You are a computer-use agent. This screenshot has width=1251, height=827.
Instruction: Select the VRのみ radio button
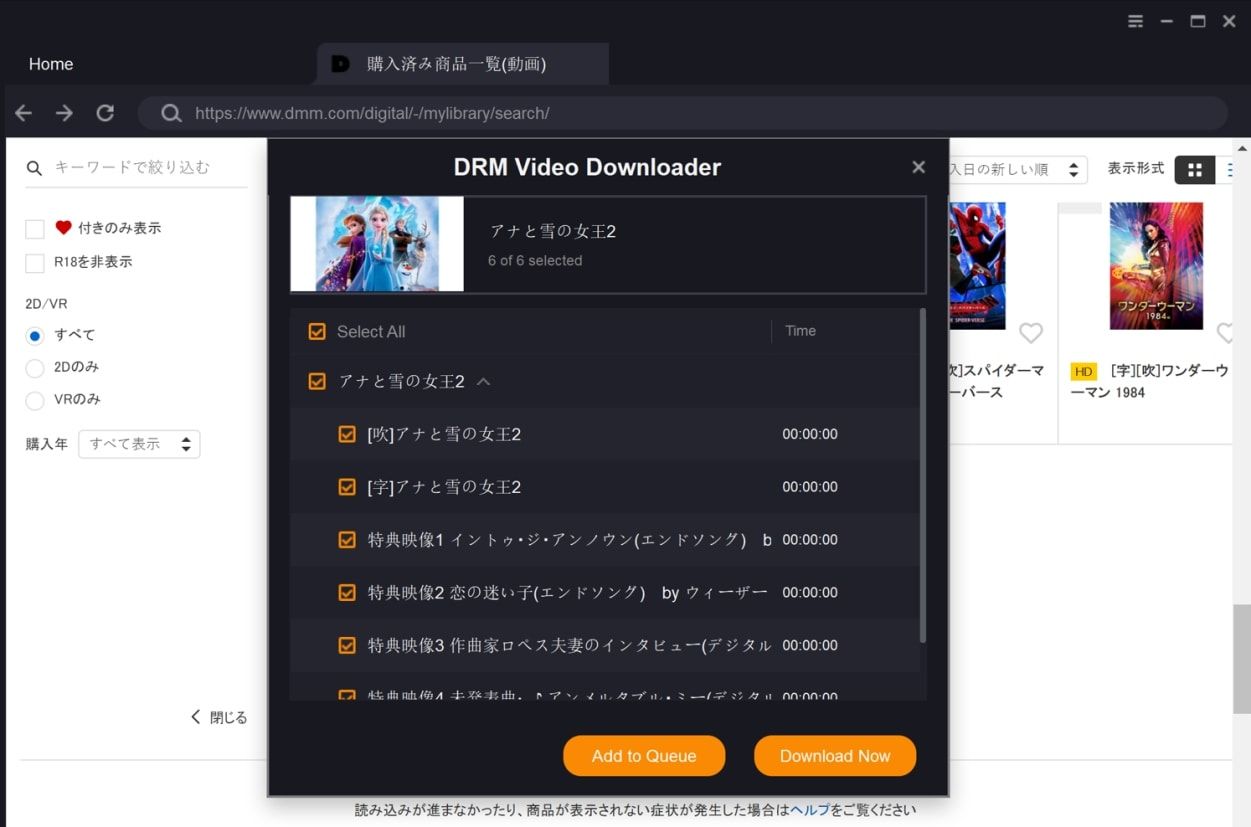[x=35, y=400]
